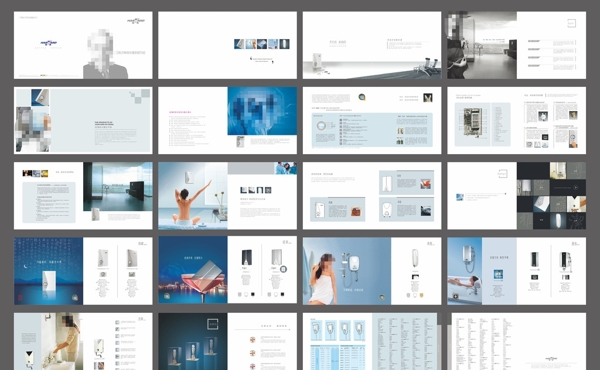The height and width of the screenshot is (370, 600).
Task: Open the bathtub and wall heater spread
Action: (517, 271)
